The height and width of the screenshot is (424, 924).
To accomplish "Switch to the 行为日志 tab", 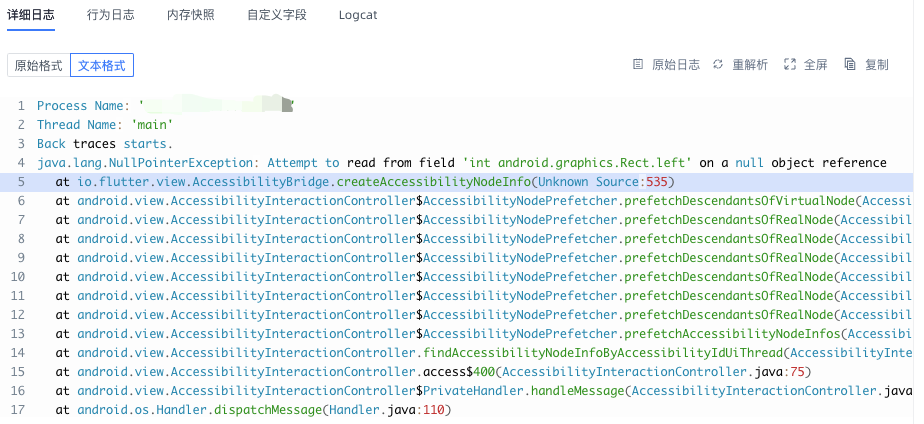I will (x=111, y=15).
